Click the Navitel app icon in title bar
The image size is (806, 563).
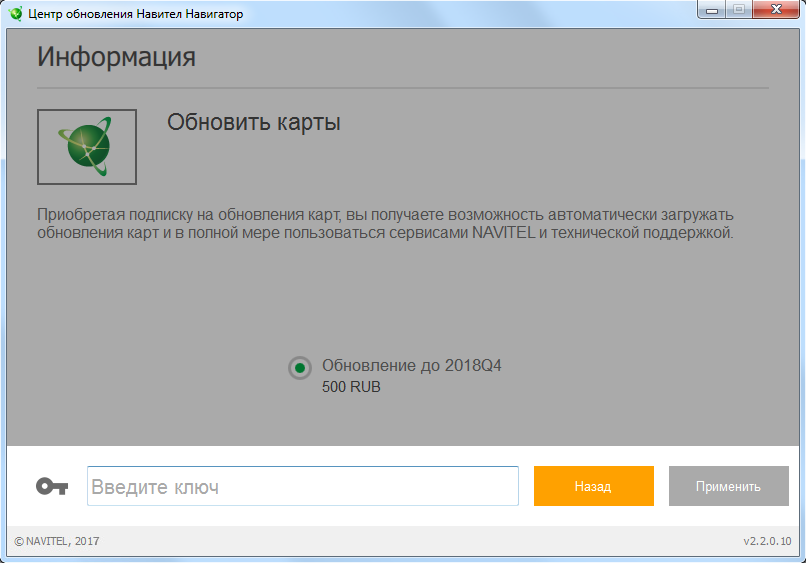16,13
